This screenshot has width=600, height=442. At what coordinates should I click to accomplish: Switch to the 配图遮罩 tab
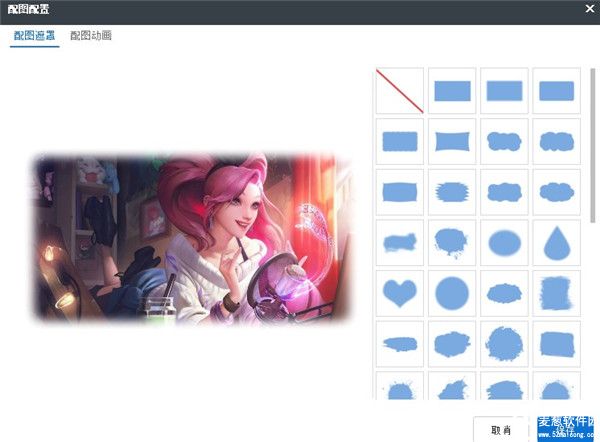point(34,36)
